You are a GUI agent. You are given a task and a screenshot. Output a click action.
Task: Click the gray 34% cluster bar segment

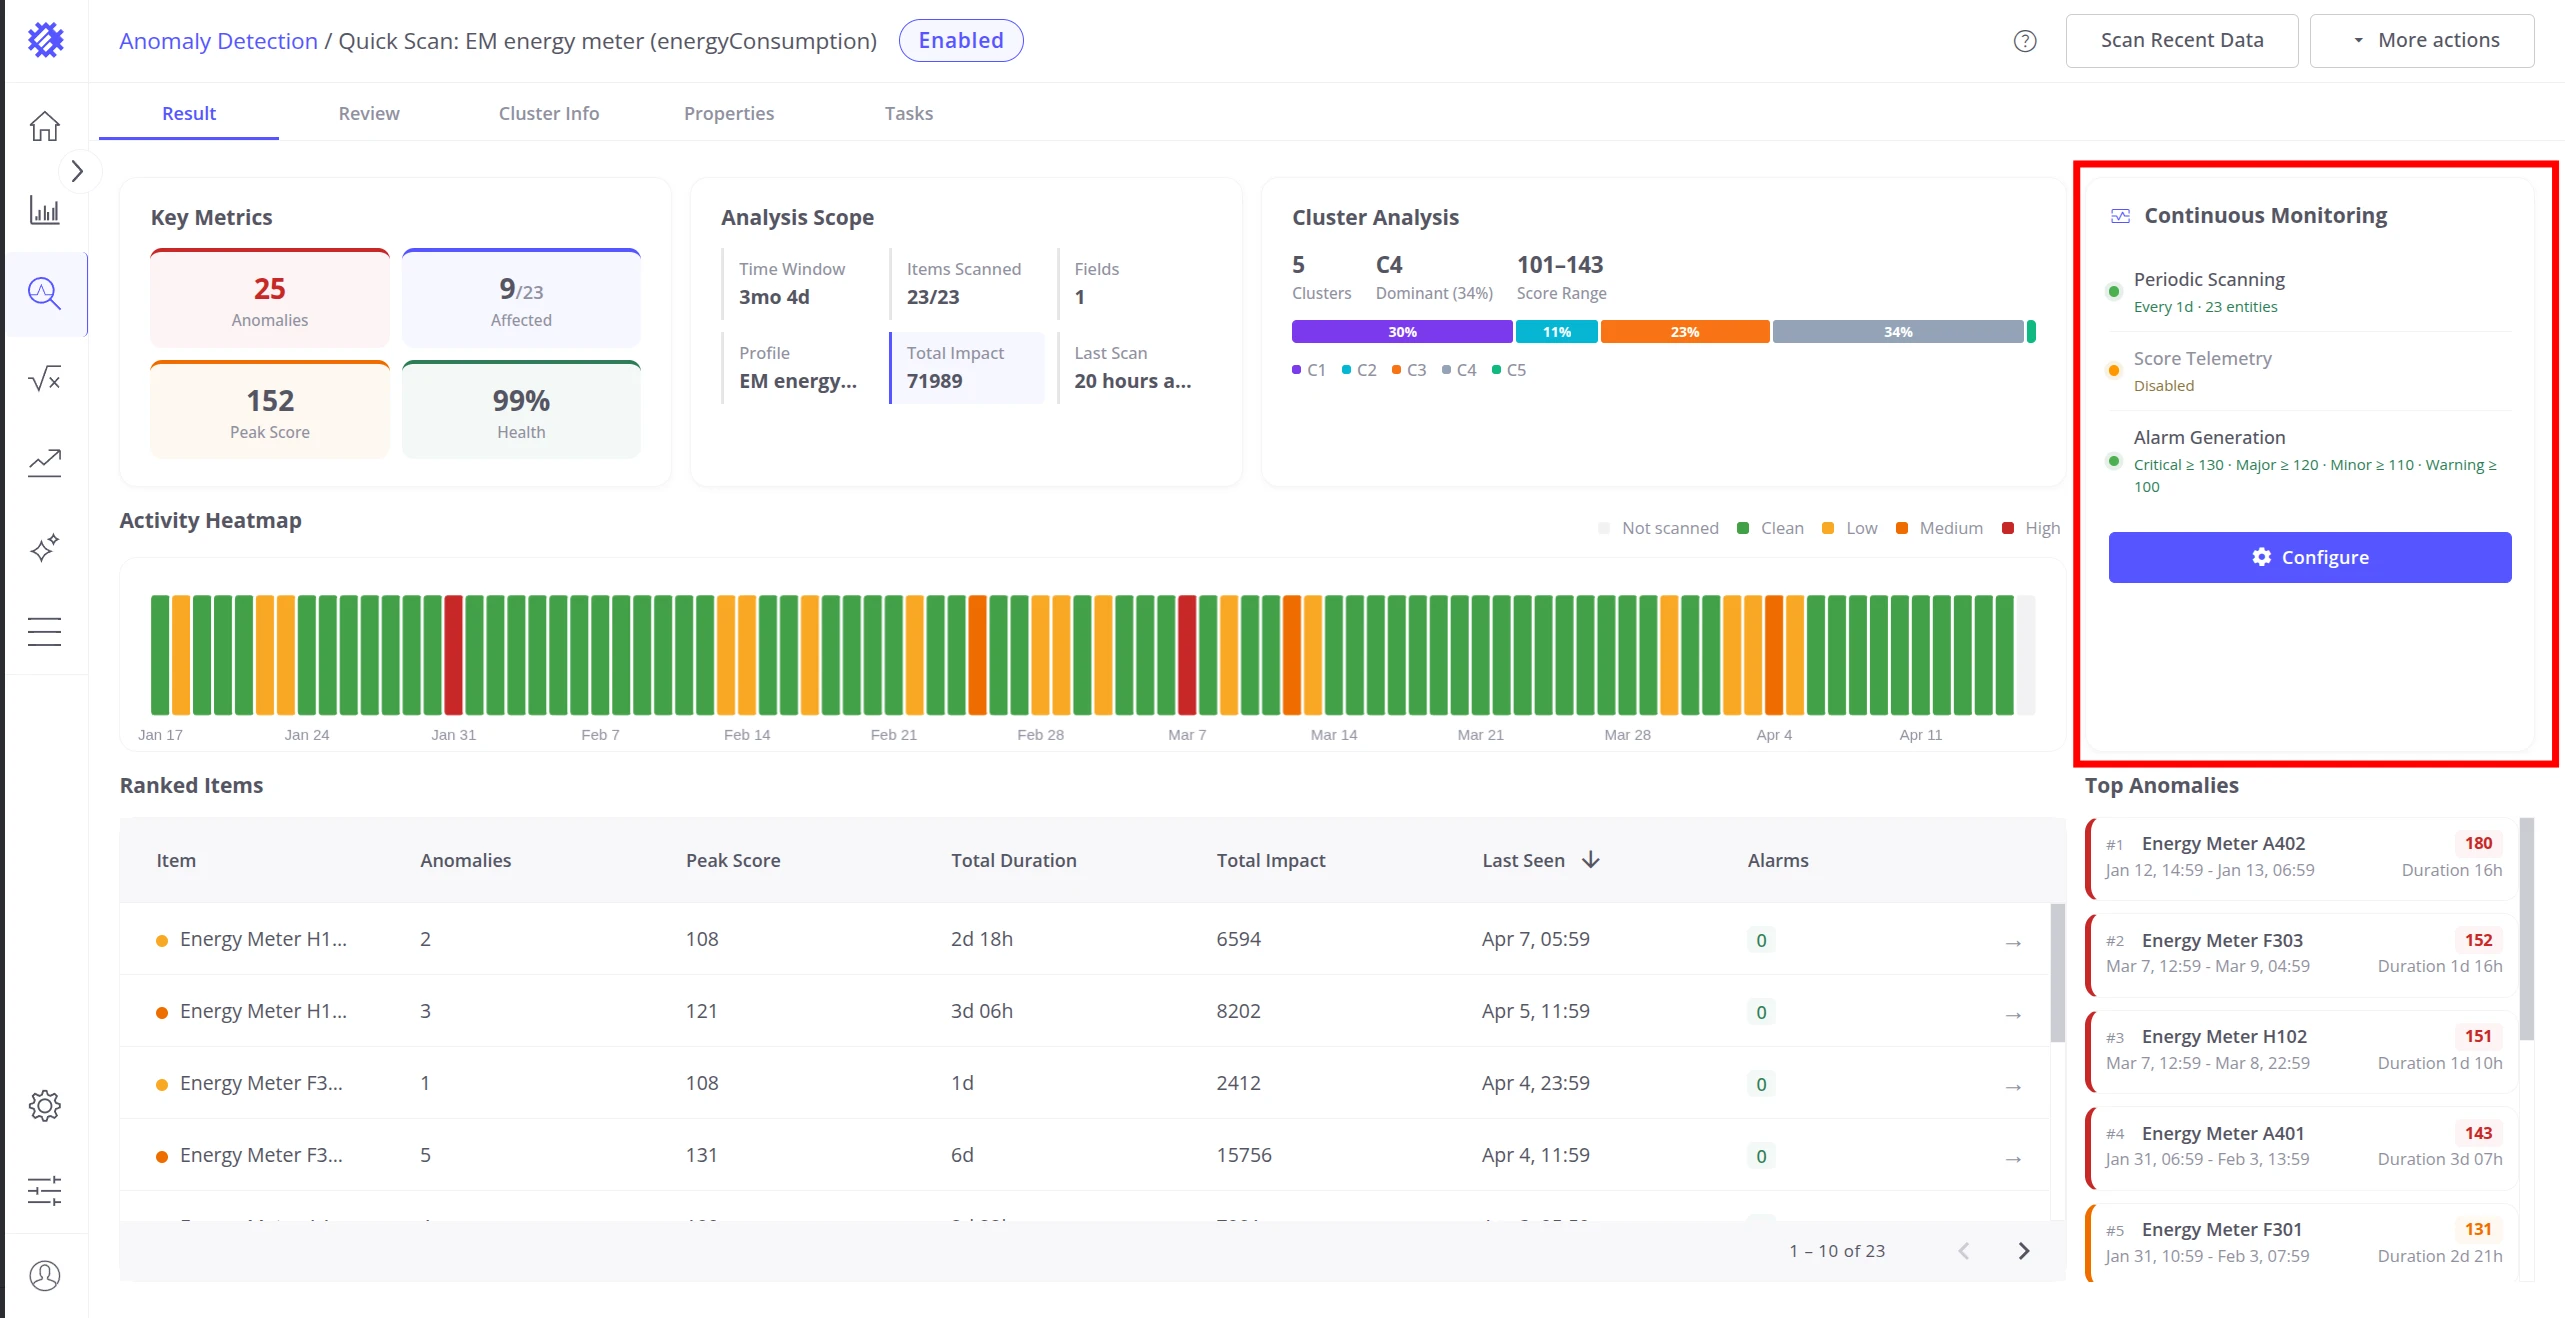coord(1898,332)
